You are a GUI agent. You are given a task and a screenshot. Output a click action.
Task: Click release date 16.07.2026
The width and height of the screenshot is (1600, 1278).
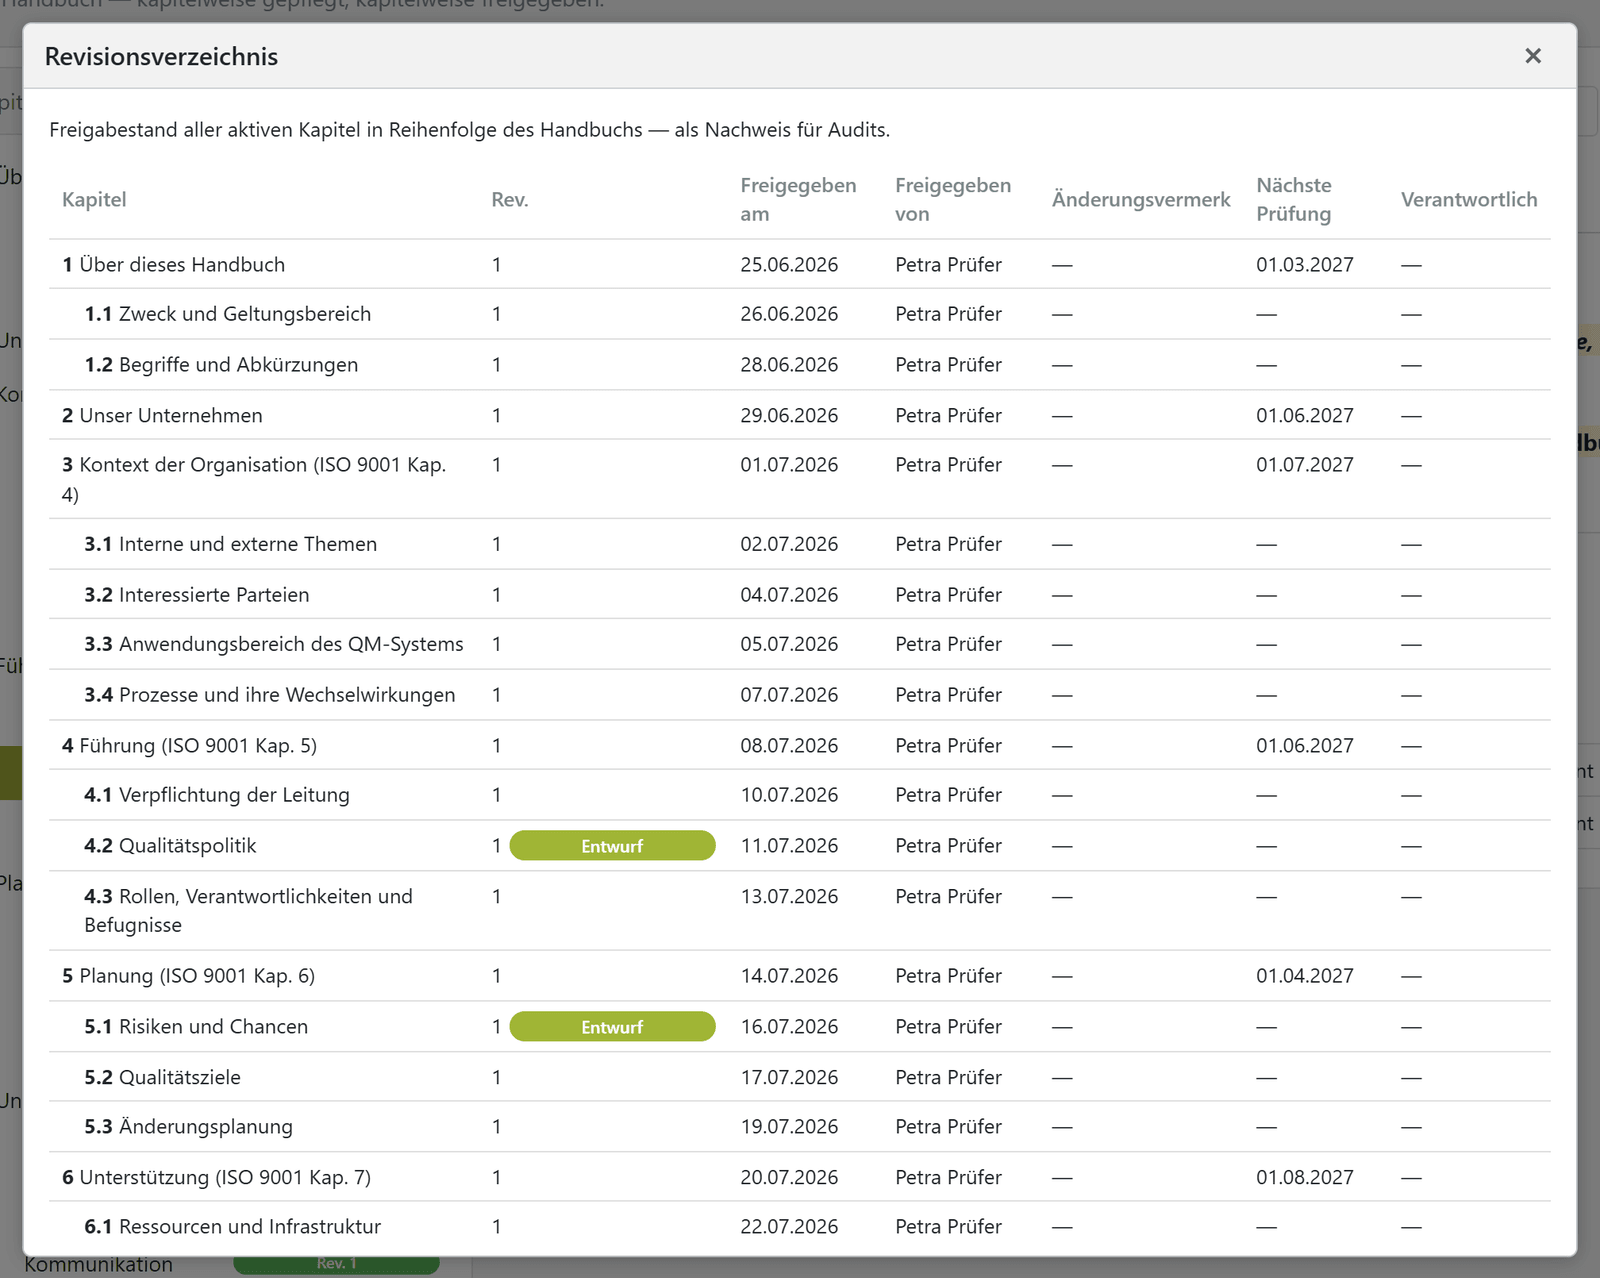(789, 1027)
